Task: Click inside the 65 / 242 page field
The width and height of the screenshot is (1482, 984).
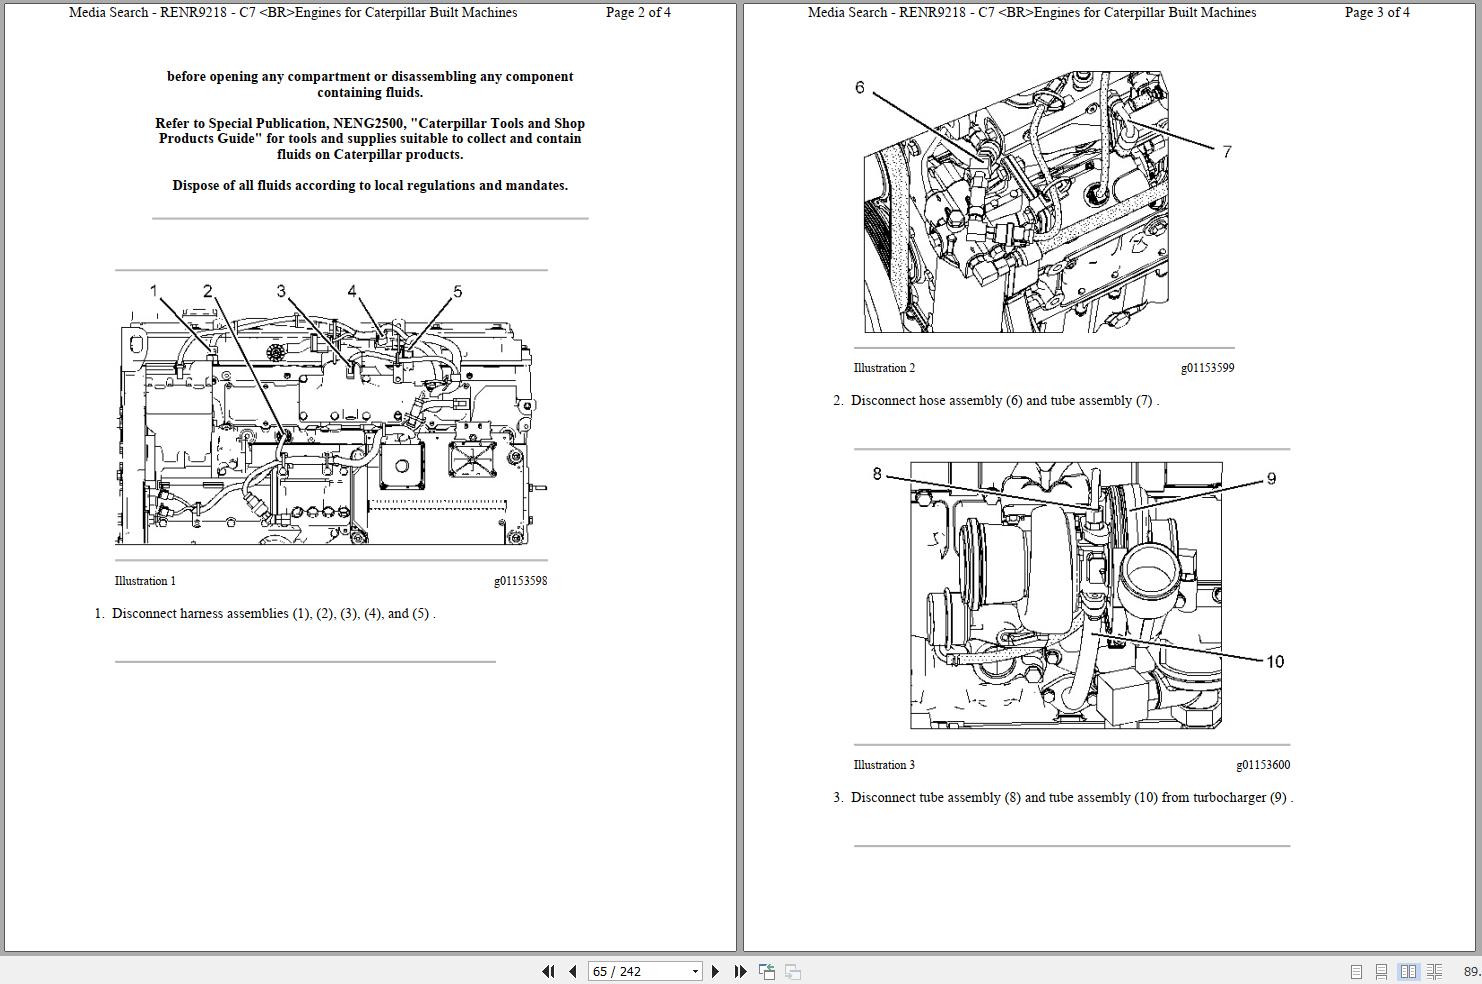Action: coord(630,971)
